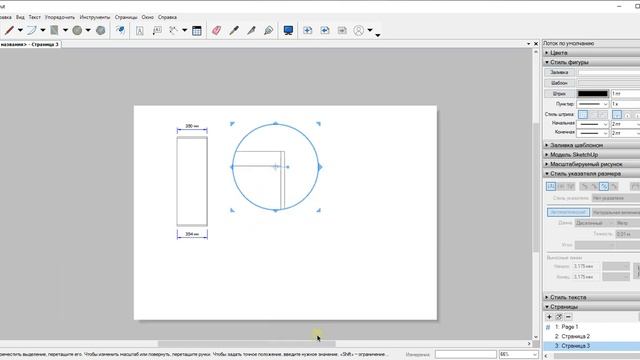Select the Arc tool
The width and height of the screenshot is (640, 360).
[31, 30]
